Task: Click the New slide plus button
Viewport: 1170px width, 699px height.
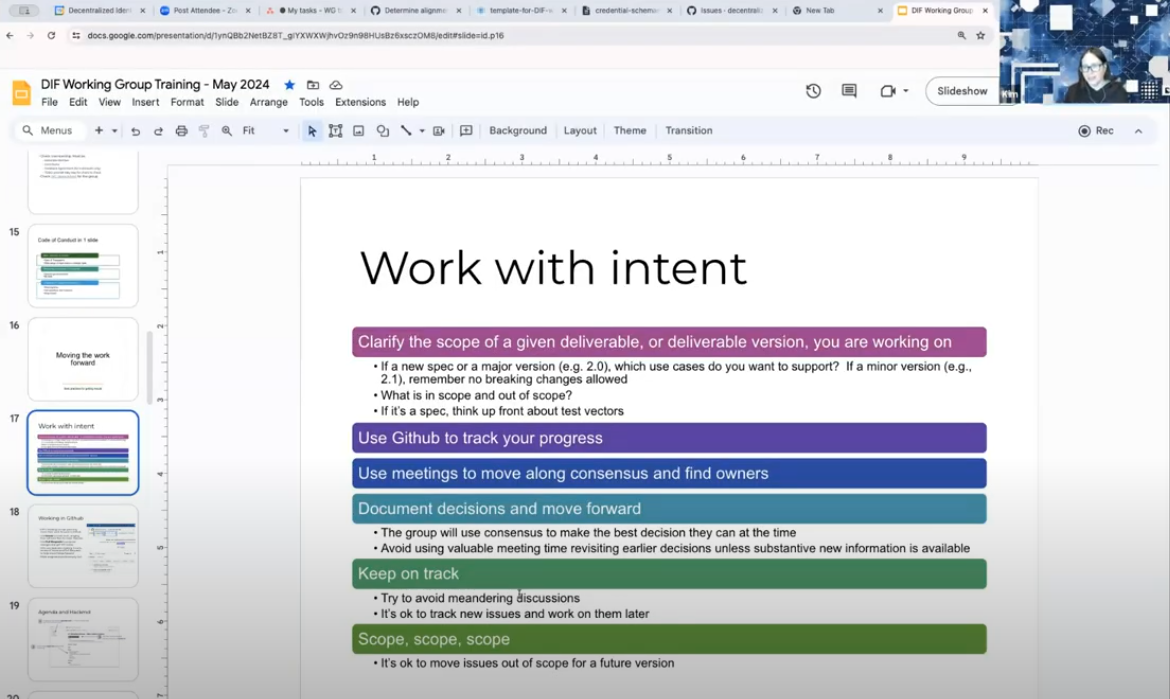Action: (x=98, y=131)
